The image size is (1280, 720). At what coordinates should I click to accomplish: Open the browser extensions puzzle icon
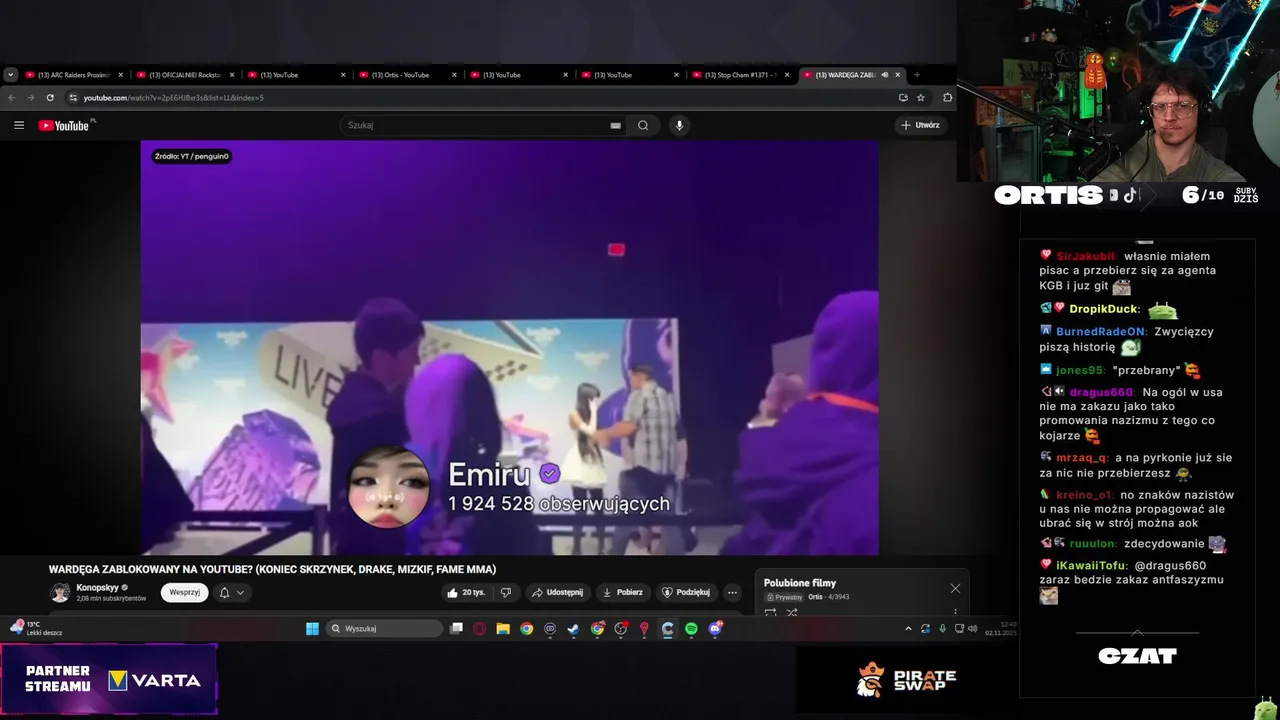coord(947,97)
